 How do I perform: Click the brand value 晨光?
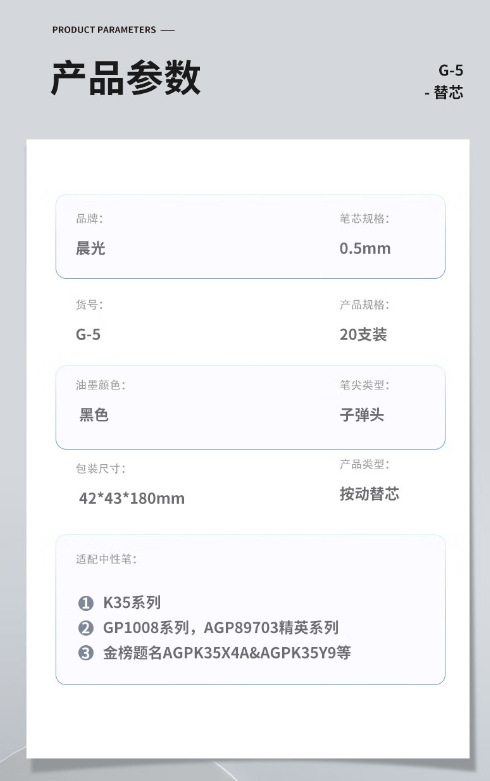click(x=90, y=248)
